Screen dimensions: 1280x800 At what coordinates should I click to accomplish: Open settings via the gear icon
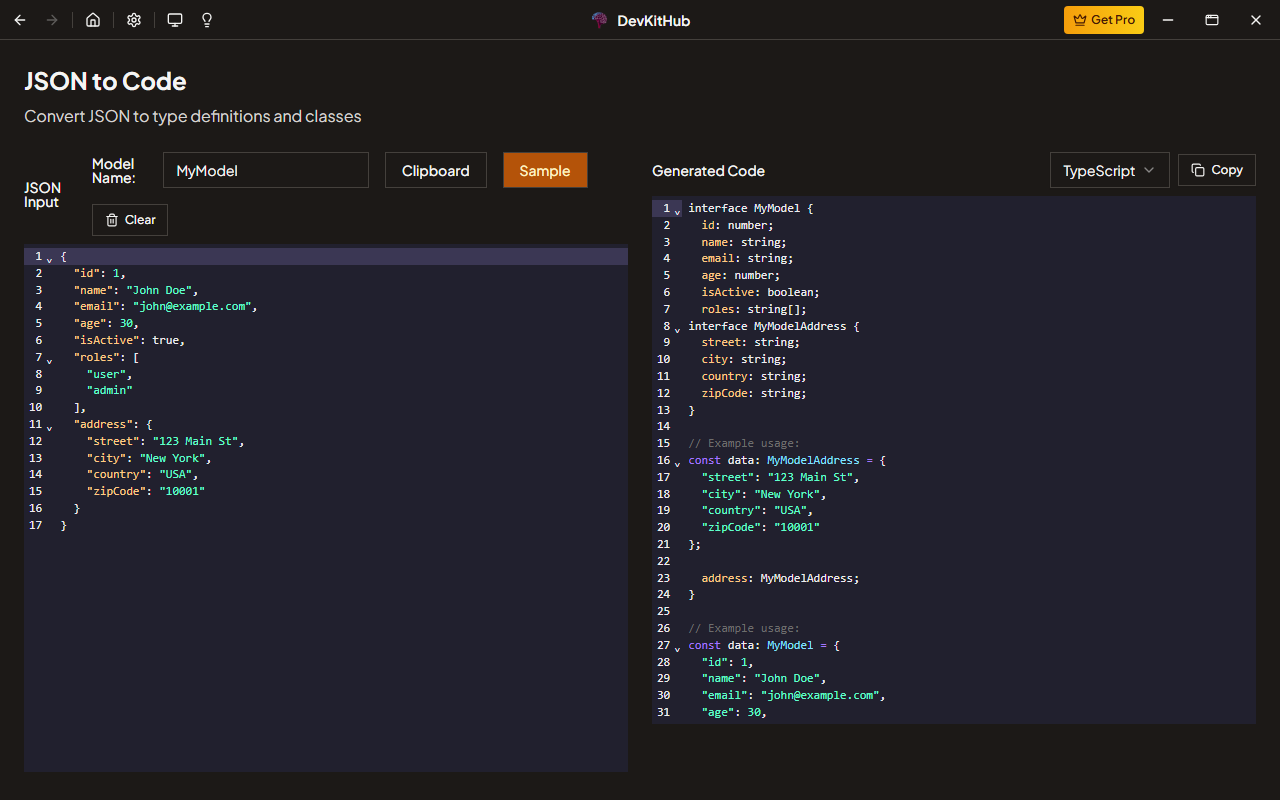134,20
